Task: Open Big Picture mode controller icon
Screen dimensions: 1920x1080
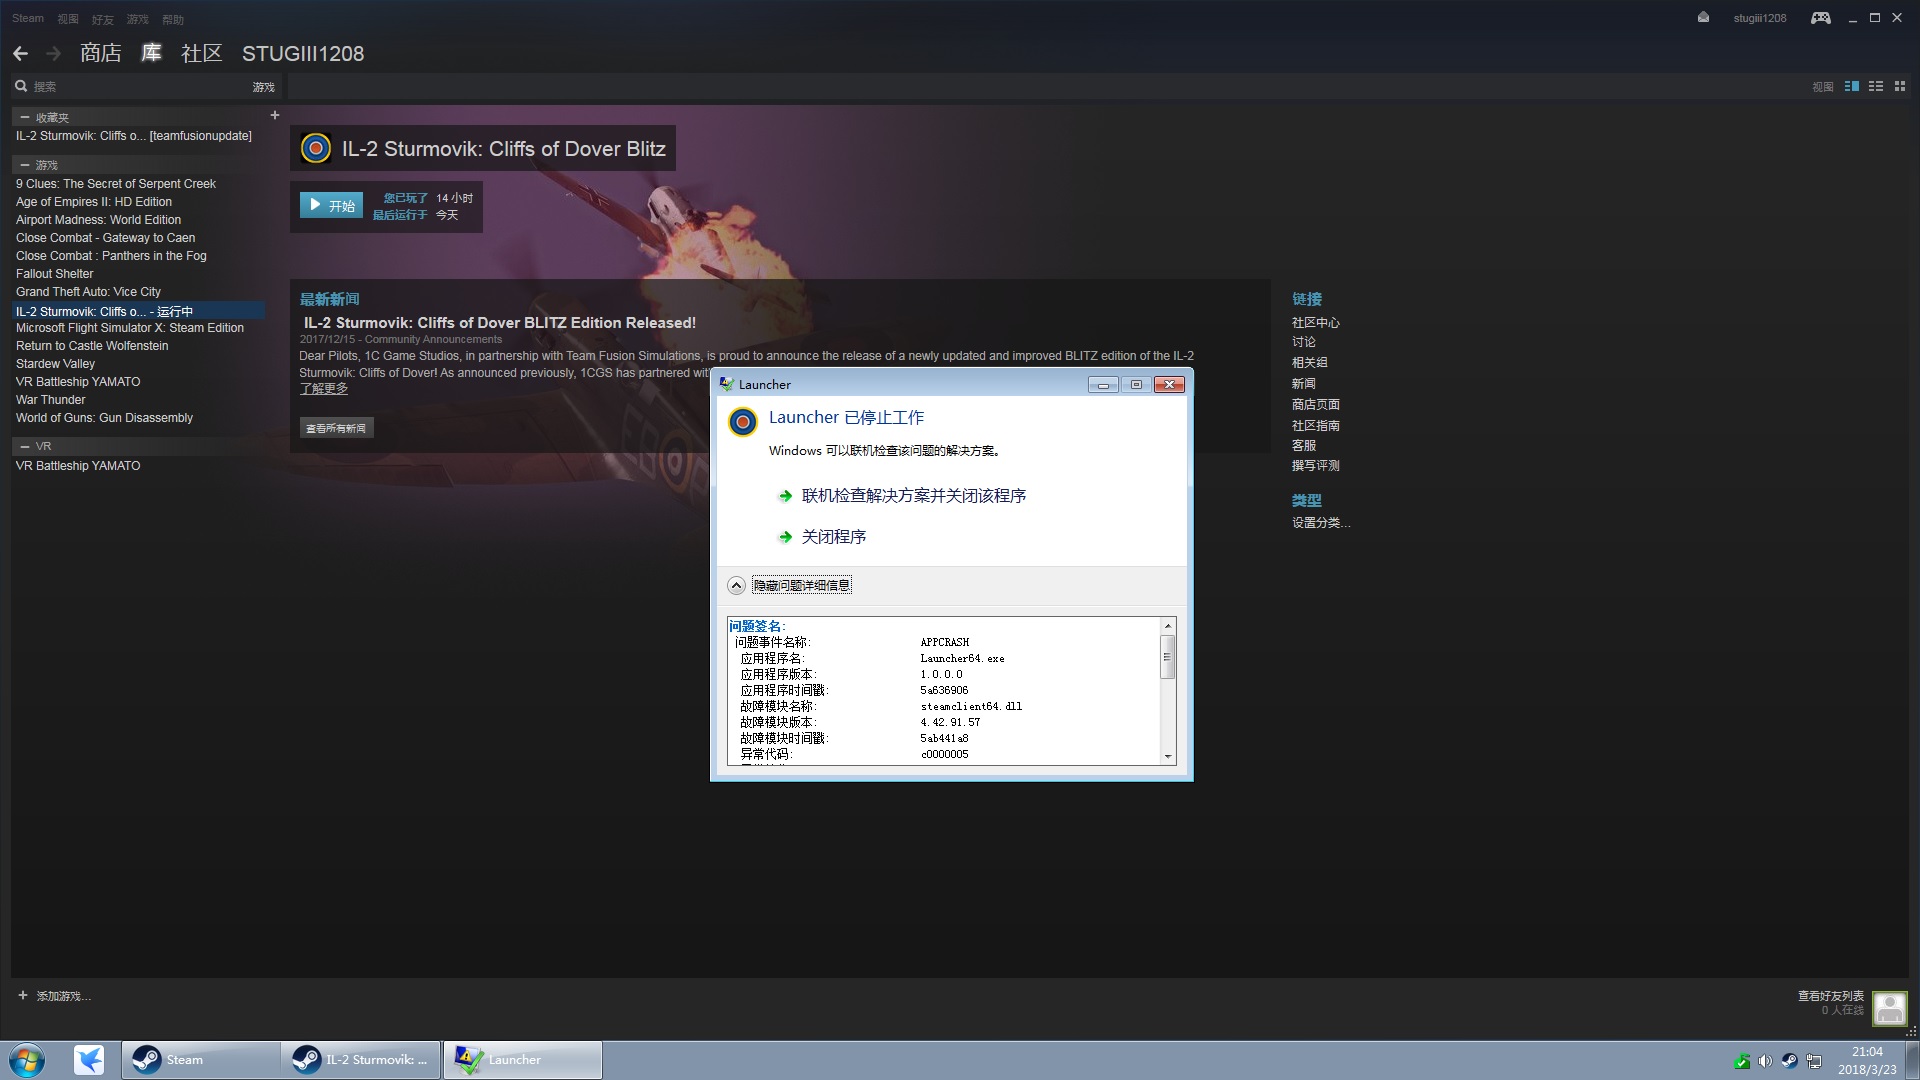Action: (1820, 18)
